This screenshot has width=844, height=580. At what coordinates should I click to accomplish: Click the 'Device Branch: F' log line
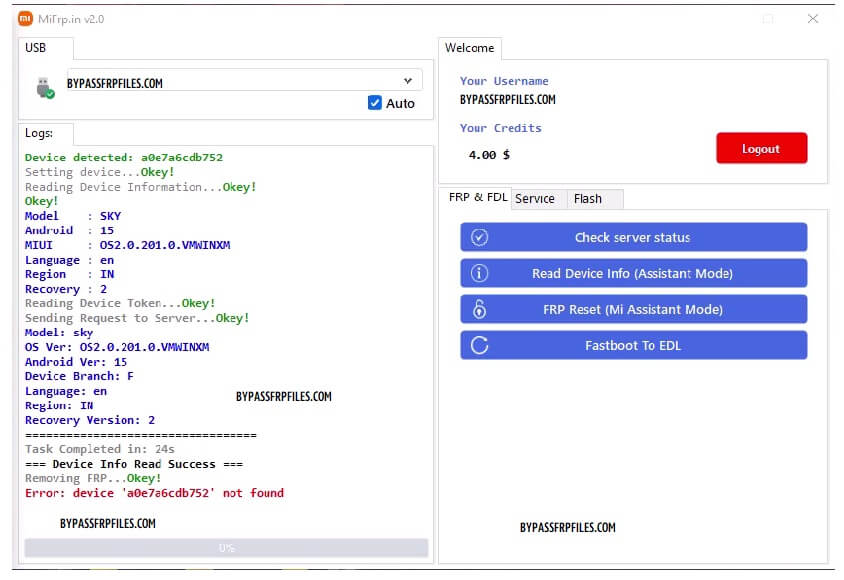[79, 376]
